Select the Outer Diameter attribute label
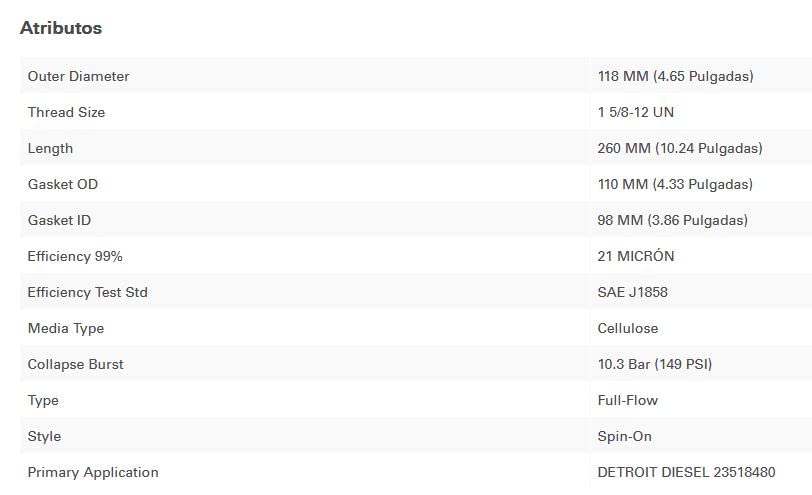 point(78,76)
